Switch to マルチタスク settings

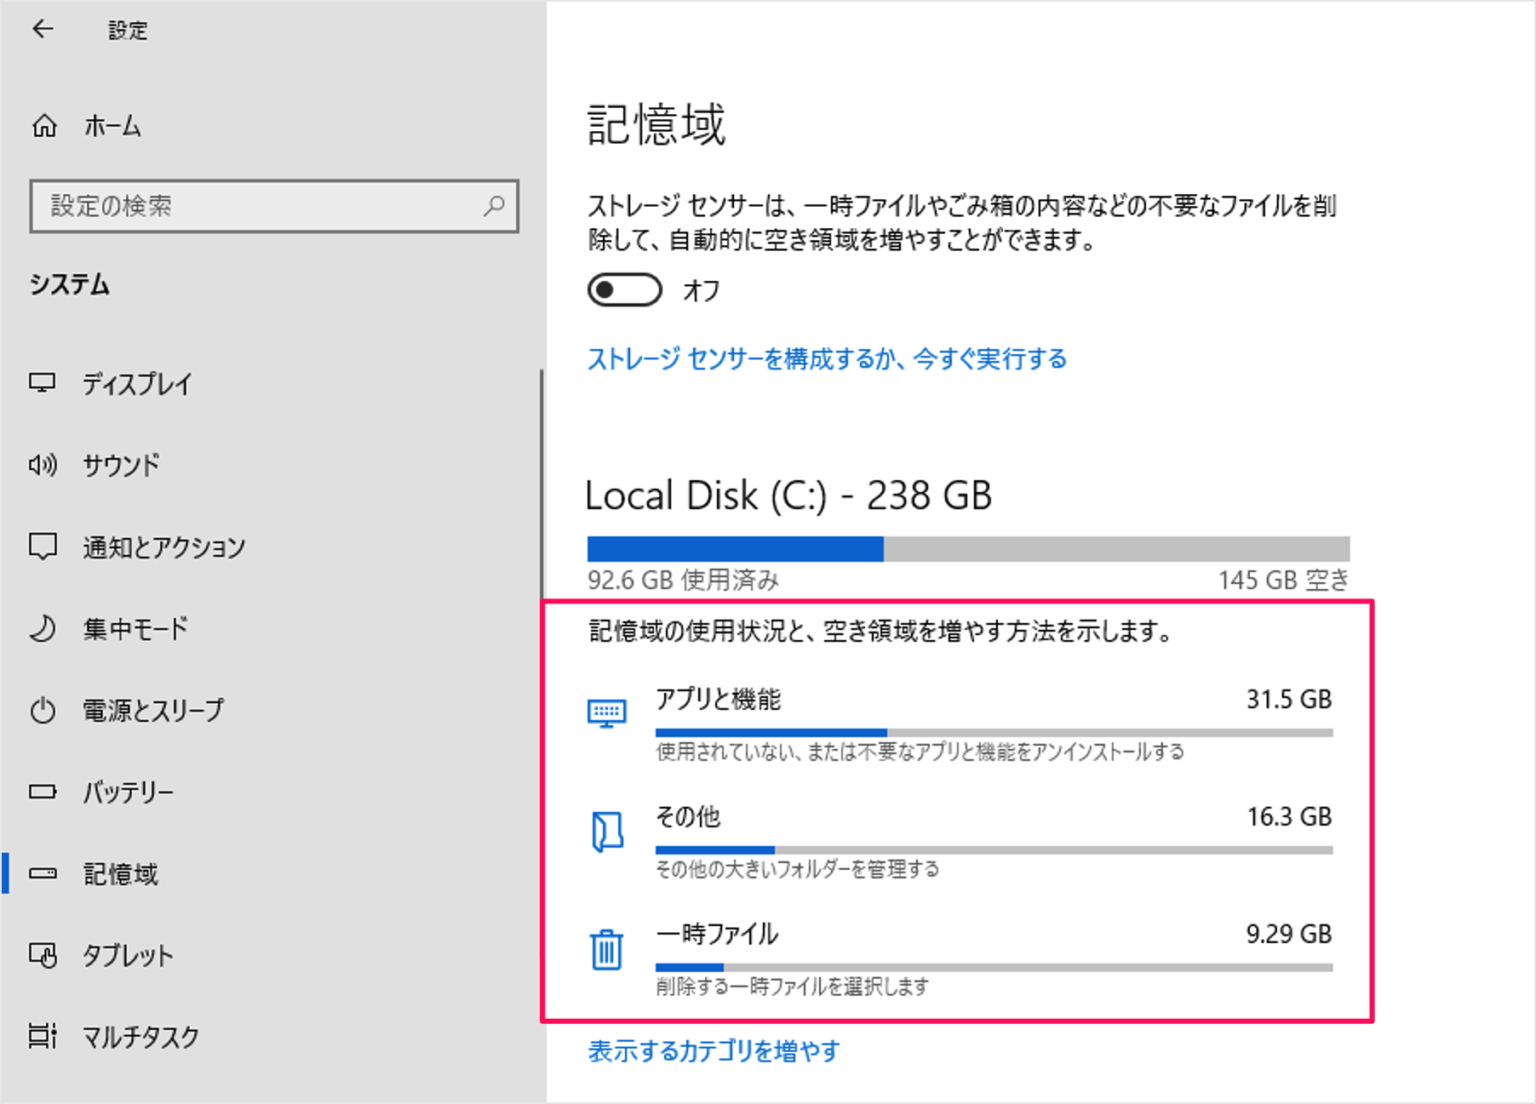(x=139, y=1037)
